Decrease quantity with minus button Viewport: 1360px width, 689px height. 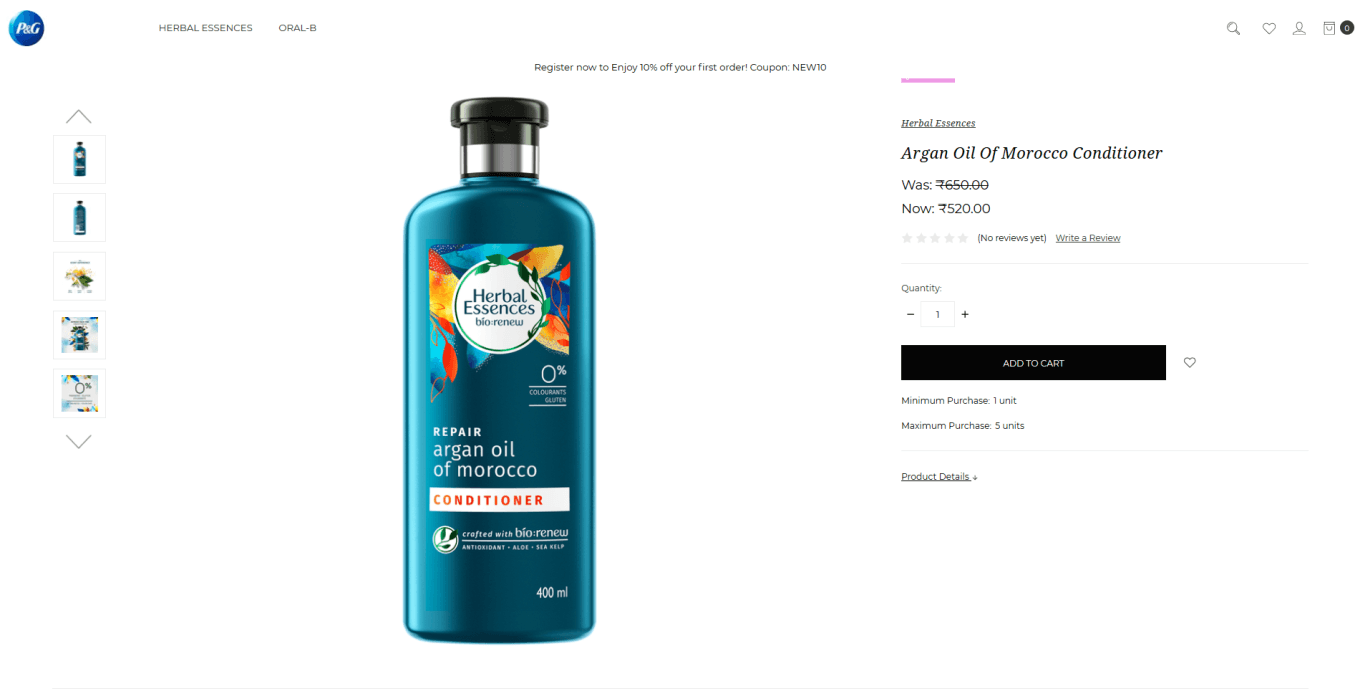[x=910, y=314]
